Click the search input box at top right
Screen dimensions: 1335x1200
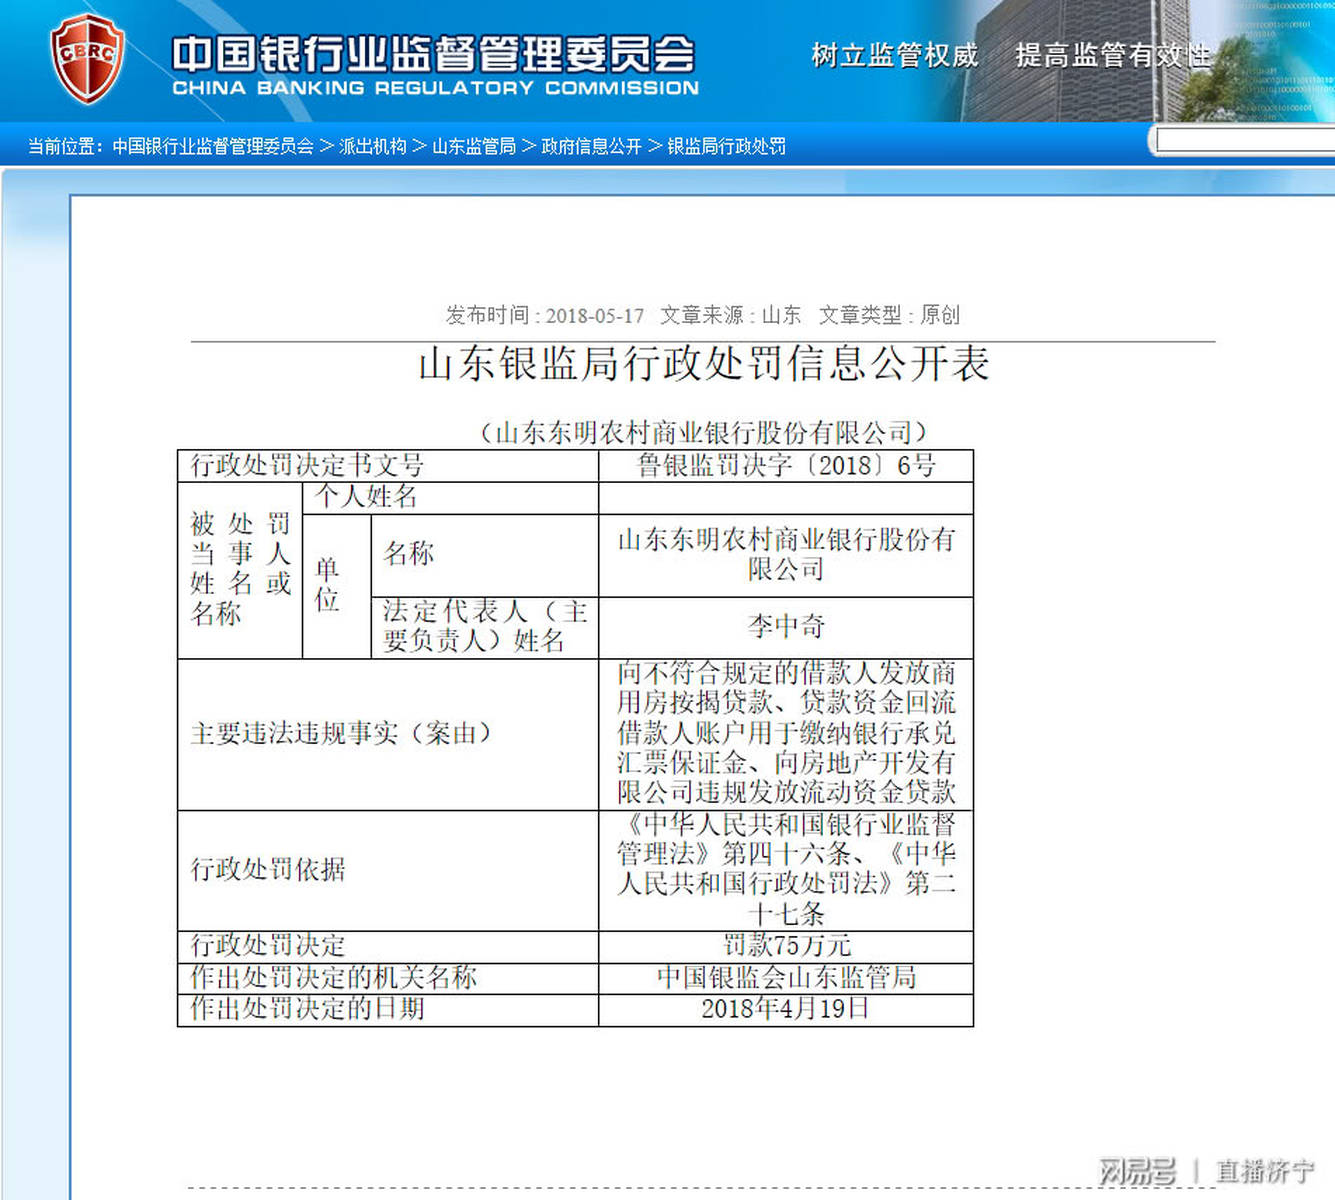(1243, 141)
